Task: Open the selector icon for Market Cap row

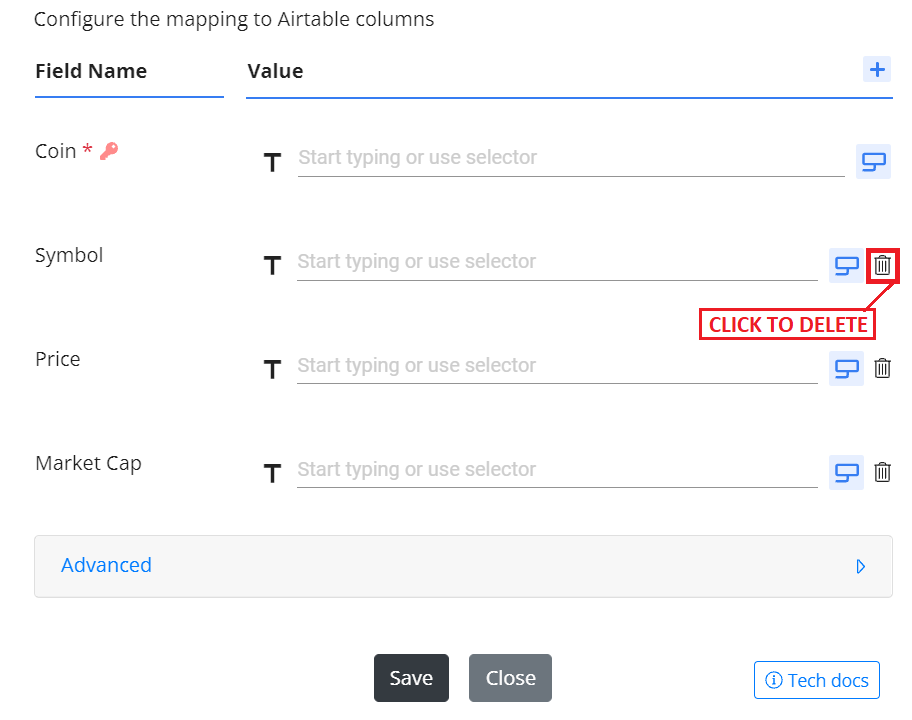Action: coord(846,472)
